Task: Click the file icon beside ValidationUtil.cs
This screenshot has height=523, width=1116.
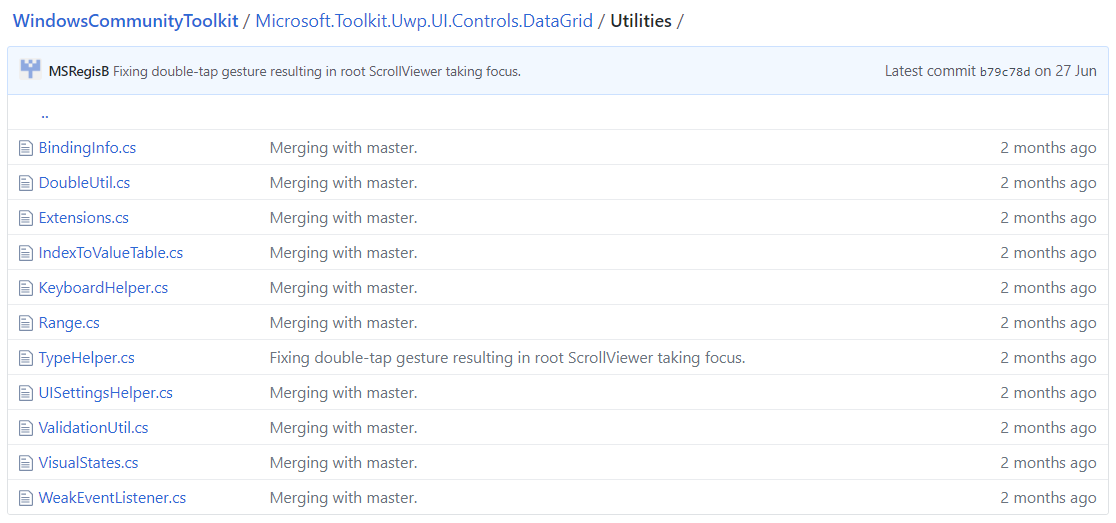Action: coord(26,428)
